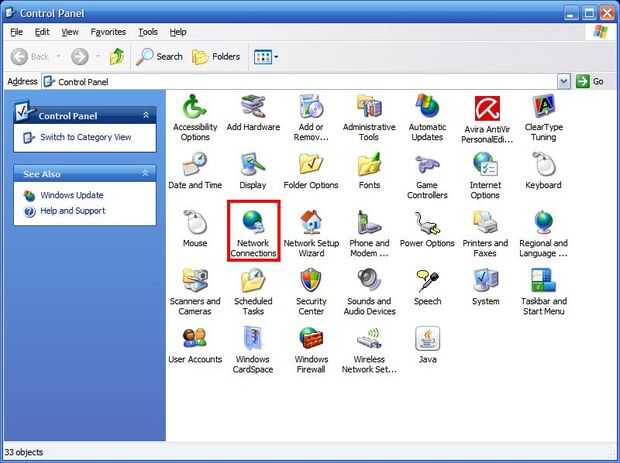Open Help and Support link
620x463 pixels.
tap(73, 211)
